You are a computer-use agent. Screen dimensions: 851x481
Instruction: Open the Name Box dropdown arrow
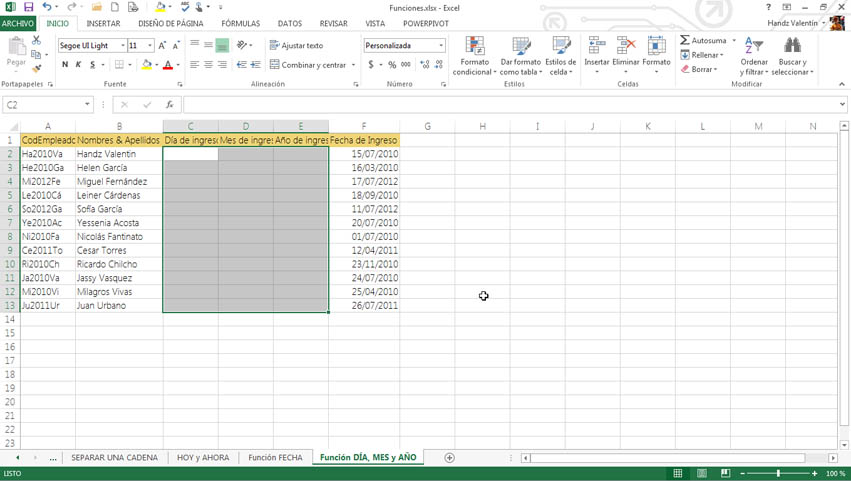(87, 105)
